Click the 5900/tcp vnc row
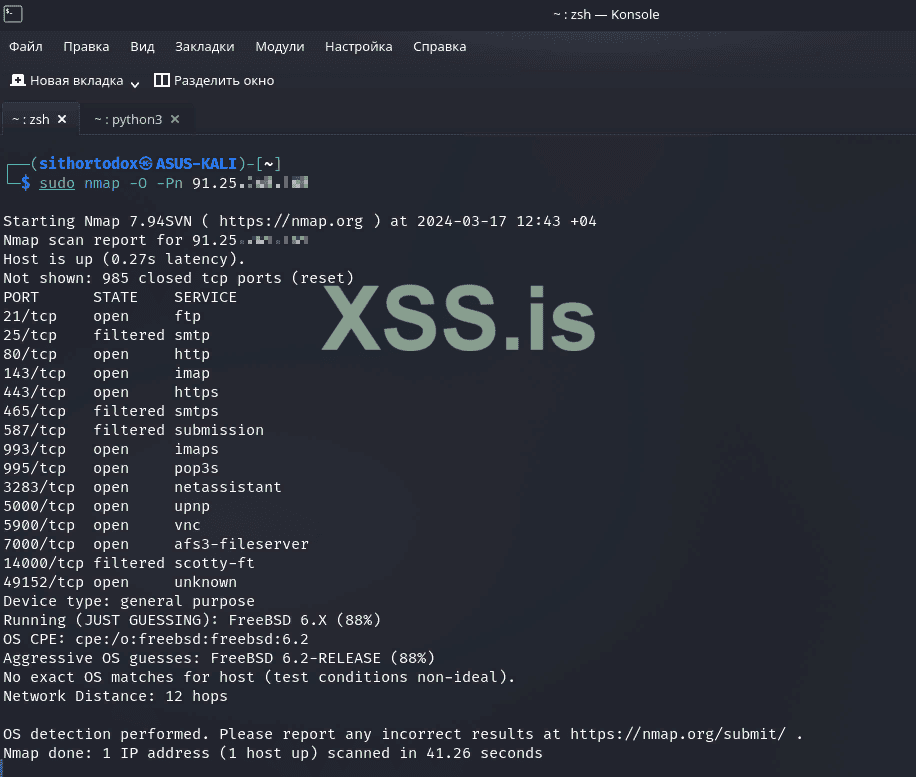The height and width of the screenshot is (777, 916). pyautogui.click(x=102, y=525)
